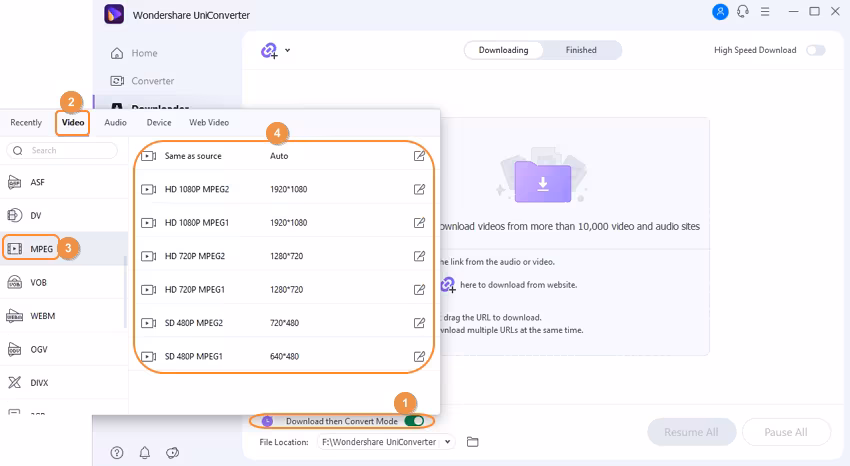This screenshot has height=466, width=850.
Task: Click the paste URL link icon
Action: [269, 51]
